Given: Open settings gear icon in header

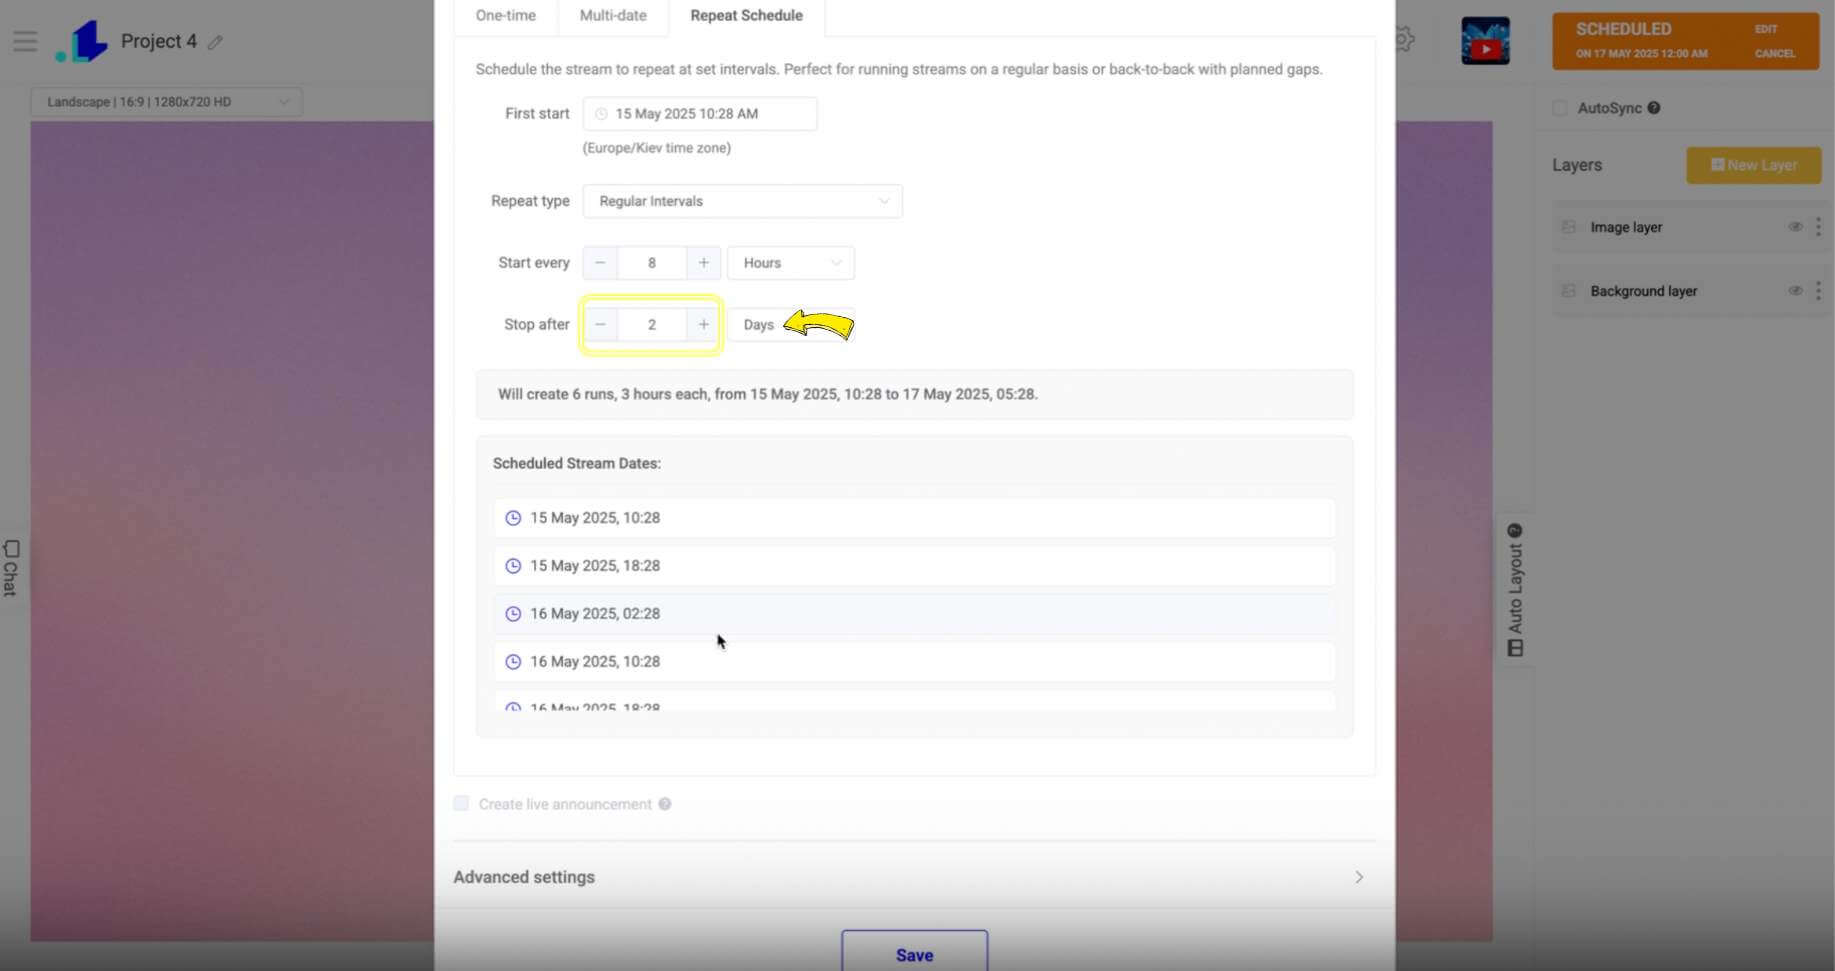Looking at the screenshot, I should point(1404,40).
